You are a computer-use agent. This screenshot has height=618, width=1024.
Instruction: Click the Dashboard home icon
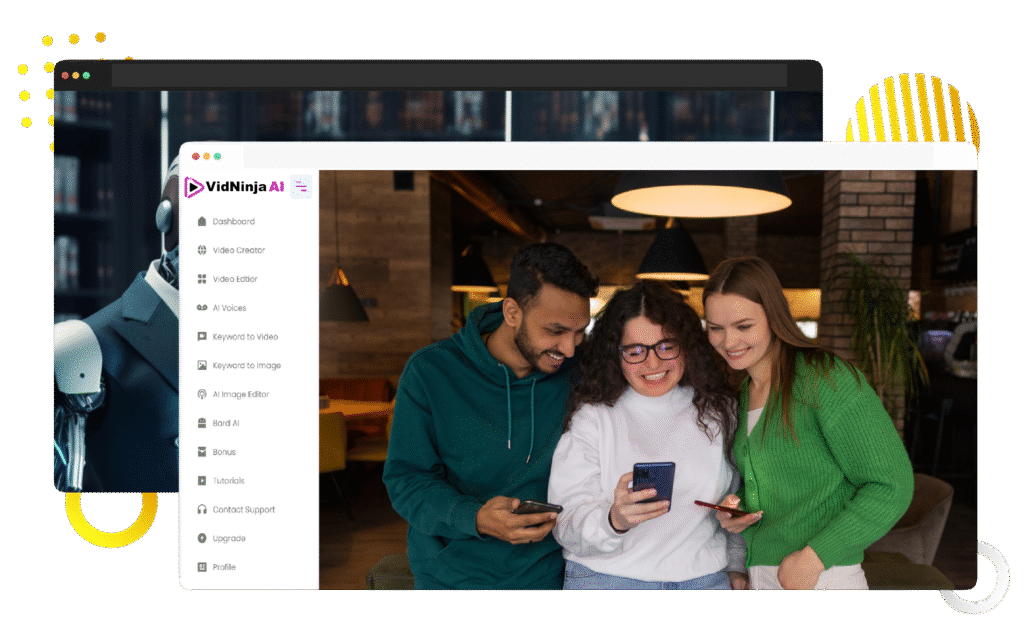pyautogui.click(x=202, y=222)
